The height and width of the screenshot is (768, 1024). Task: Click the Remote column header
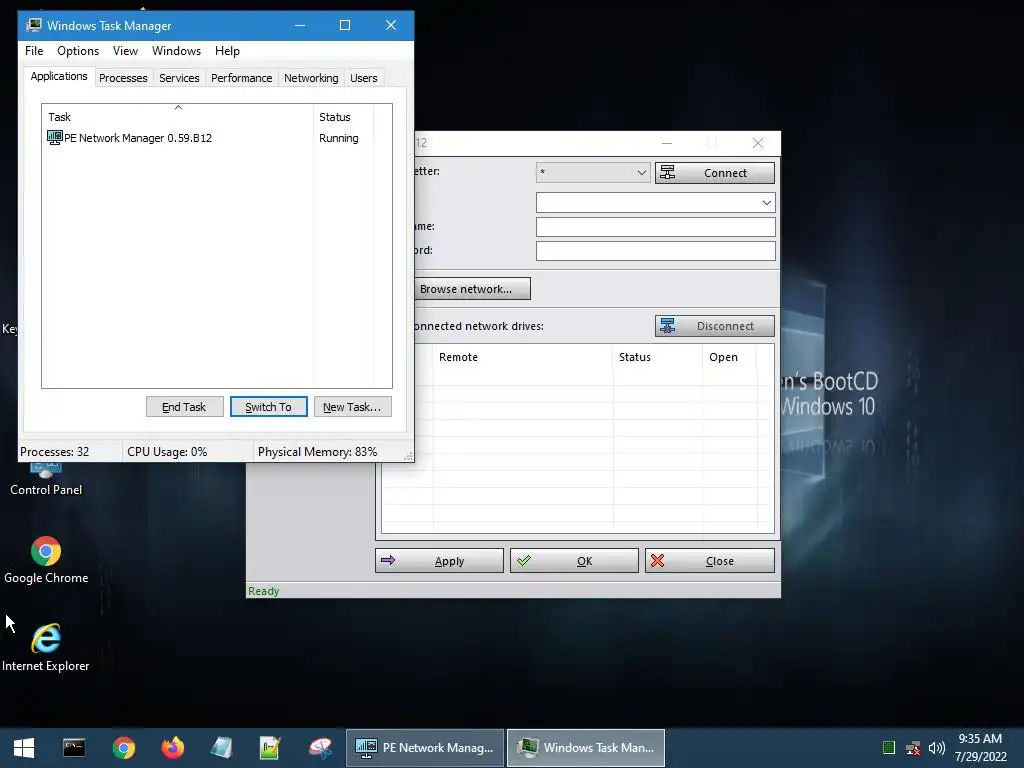click(x=522, y=357)
